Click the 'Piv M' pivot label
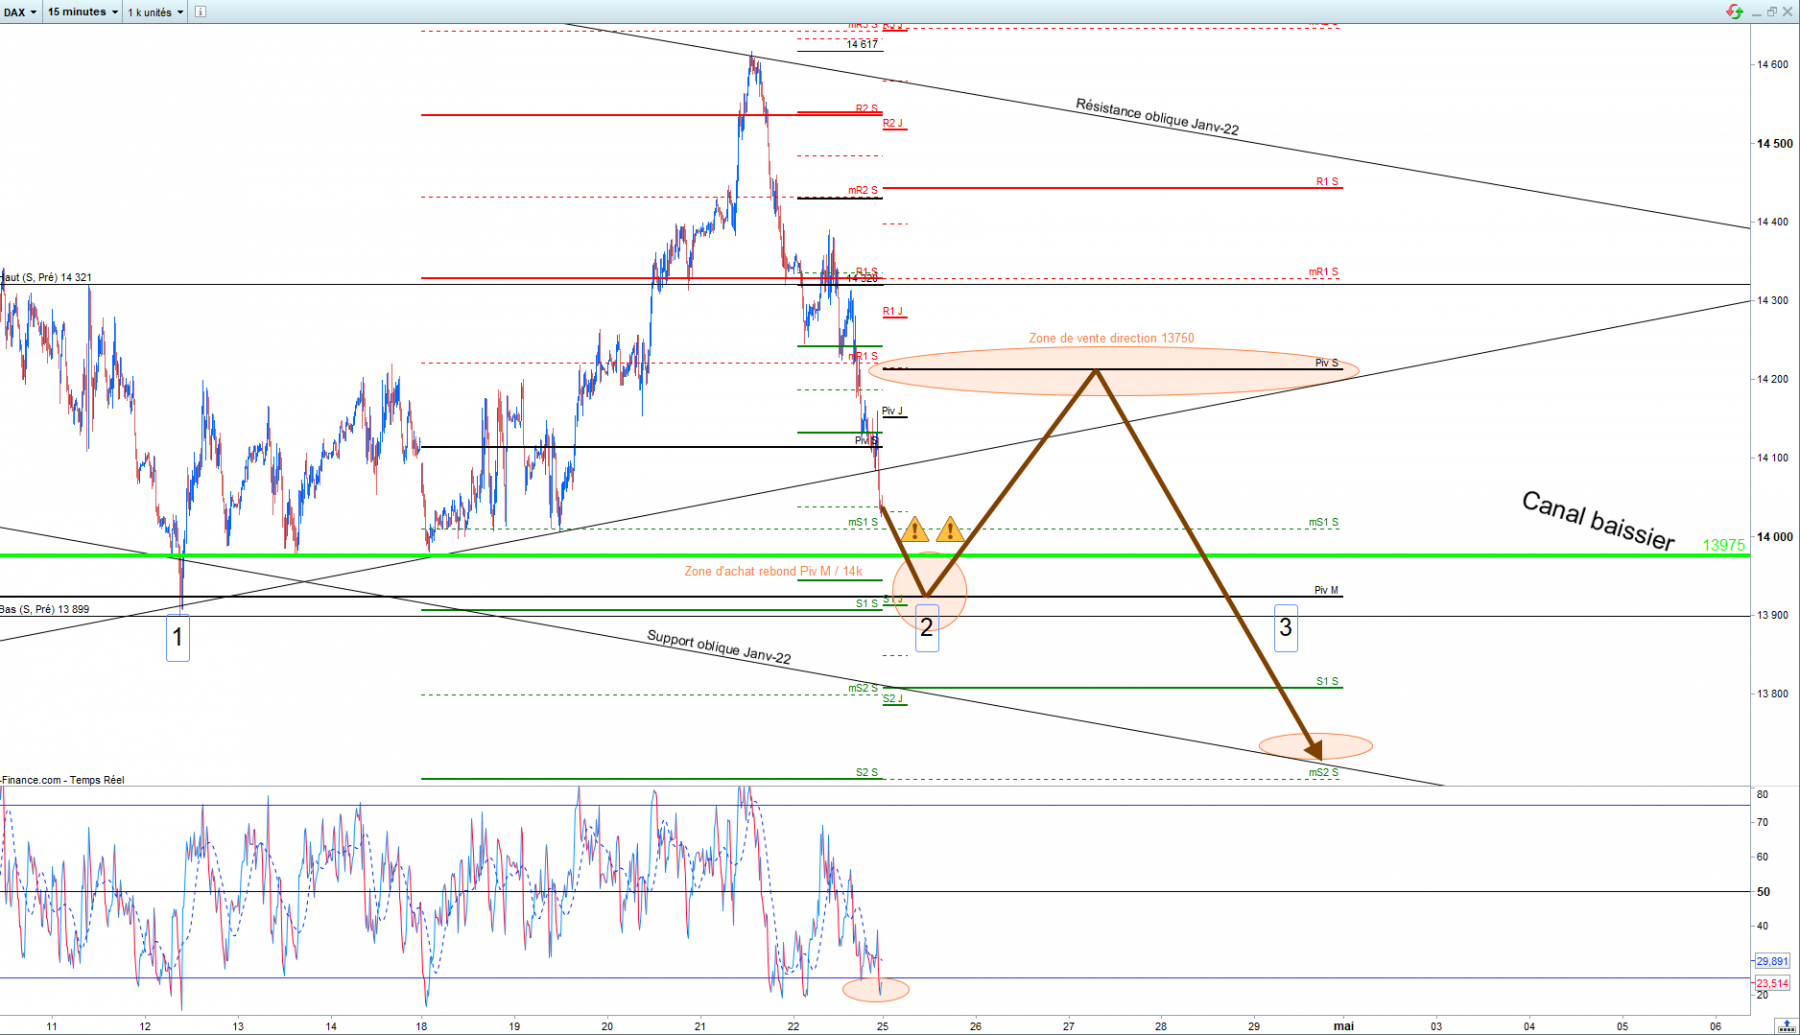1800x1035 pixels. 1326,590
